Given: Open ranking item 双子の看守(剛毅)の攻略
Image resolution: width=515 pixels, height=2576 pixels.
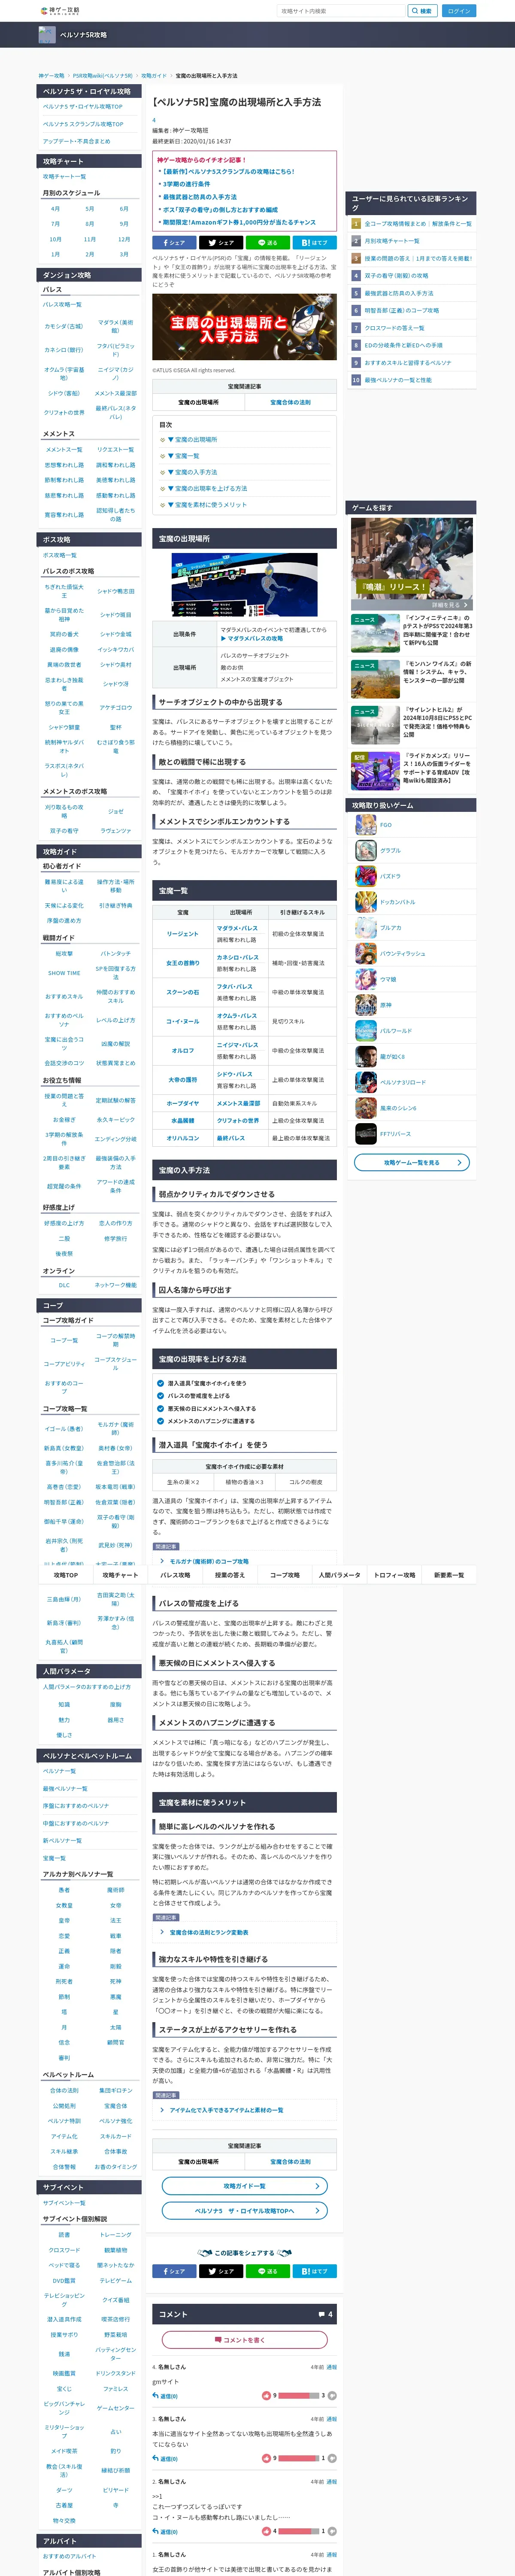Looking at the screenshot, I should pos(396,275).
